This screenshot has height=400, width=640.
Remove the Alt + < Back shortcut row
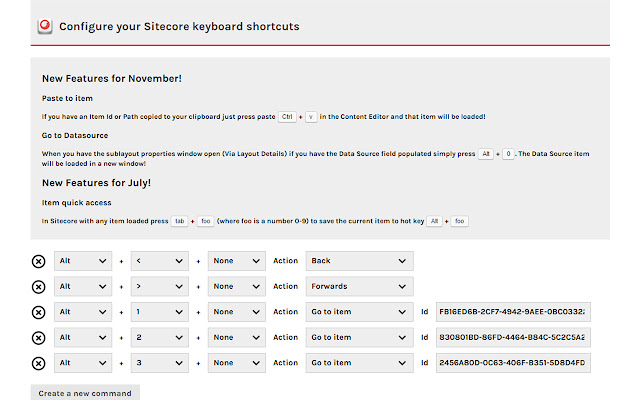[38, 261]
